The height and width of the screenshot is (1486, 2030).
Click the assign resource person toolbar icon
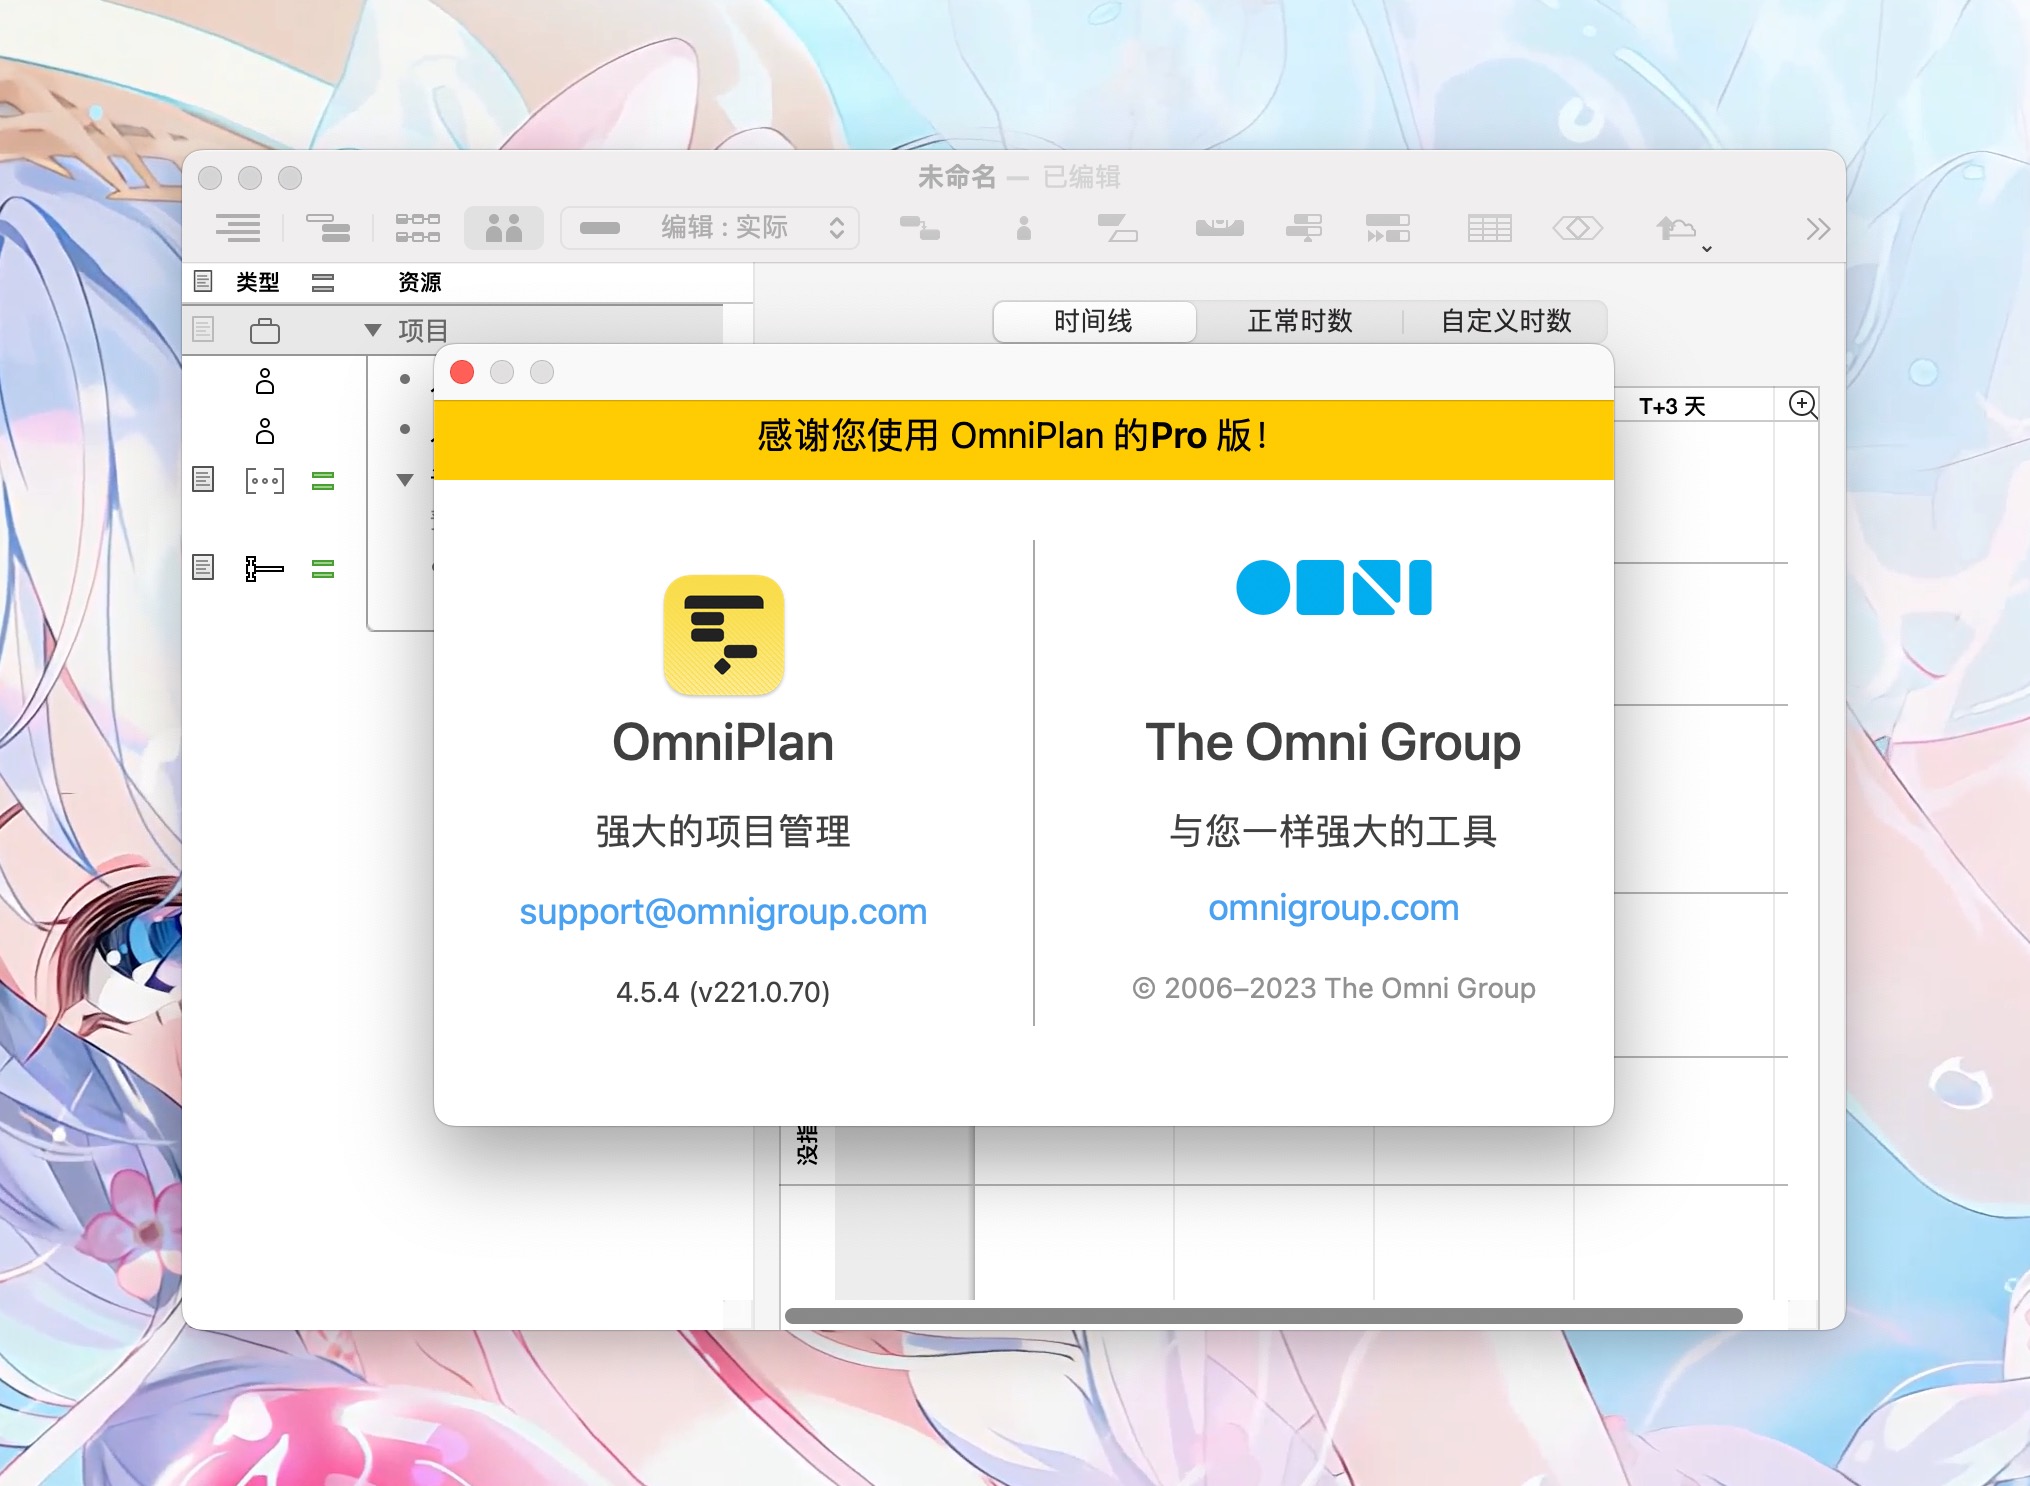tap(1023, 228)
